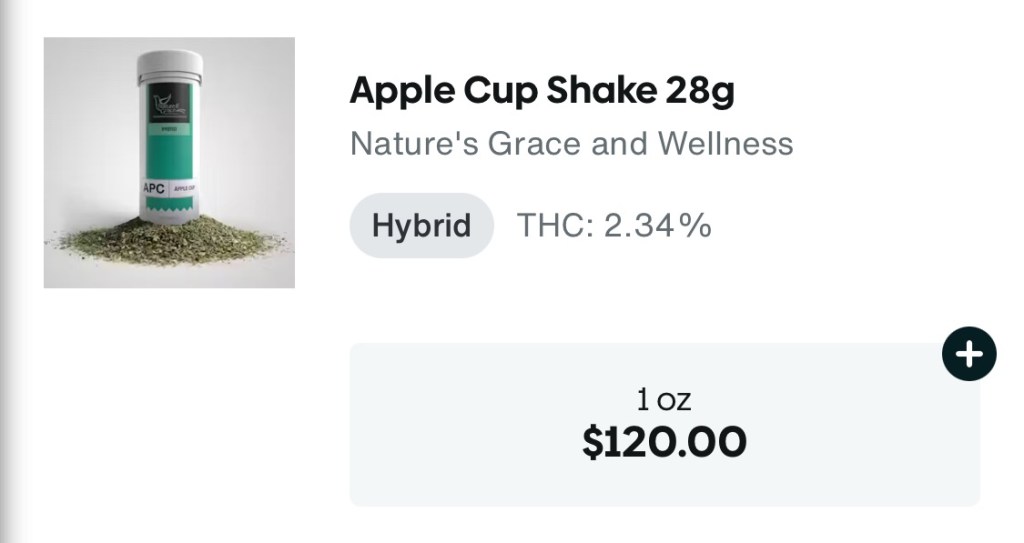Choose the 1 oz price option card

[664, 424]
